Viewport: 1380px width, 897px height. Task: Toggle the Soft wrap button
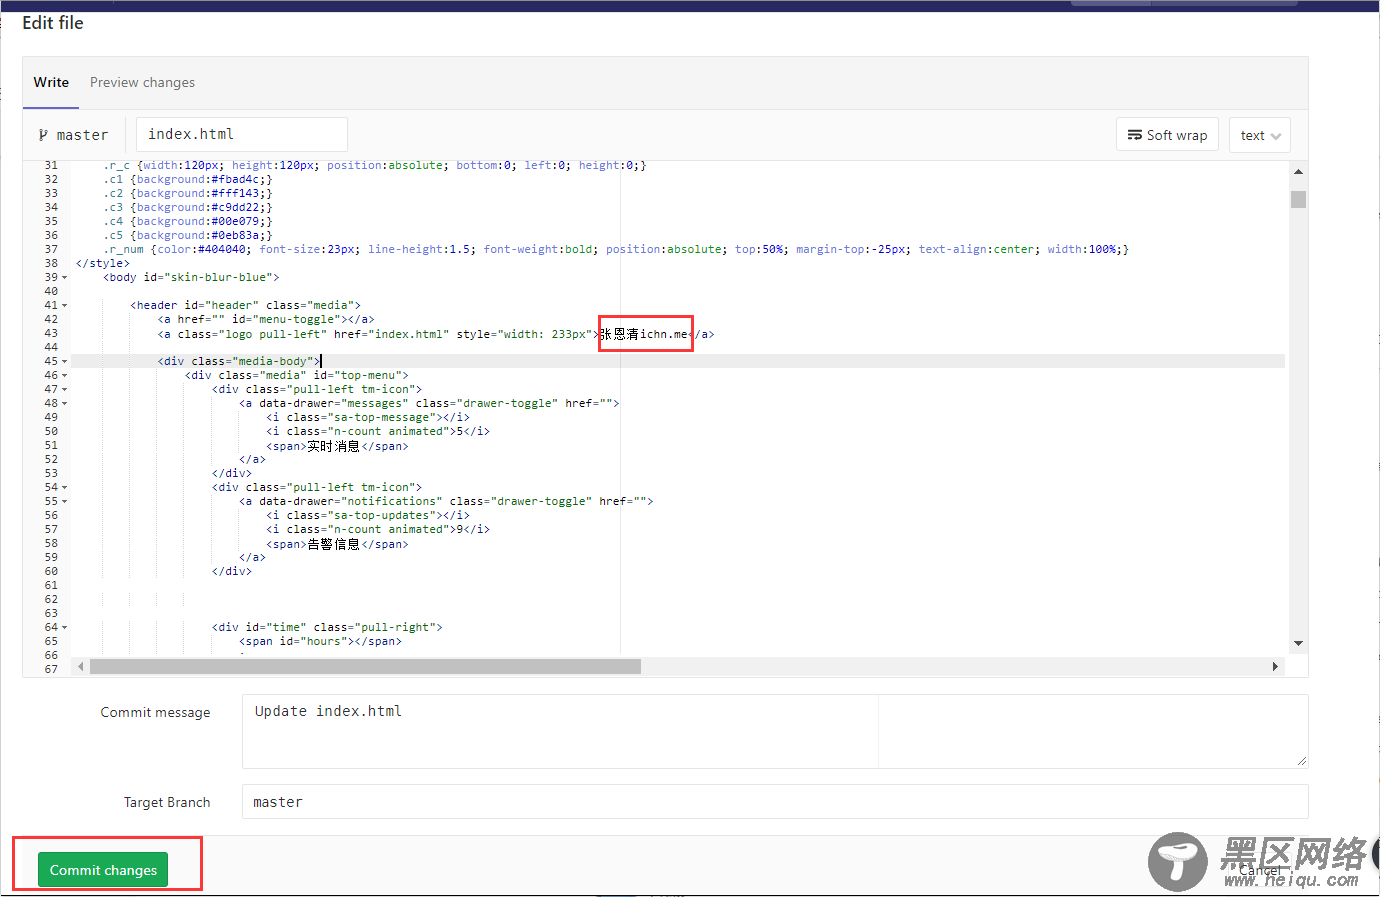point(1167,135)
